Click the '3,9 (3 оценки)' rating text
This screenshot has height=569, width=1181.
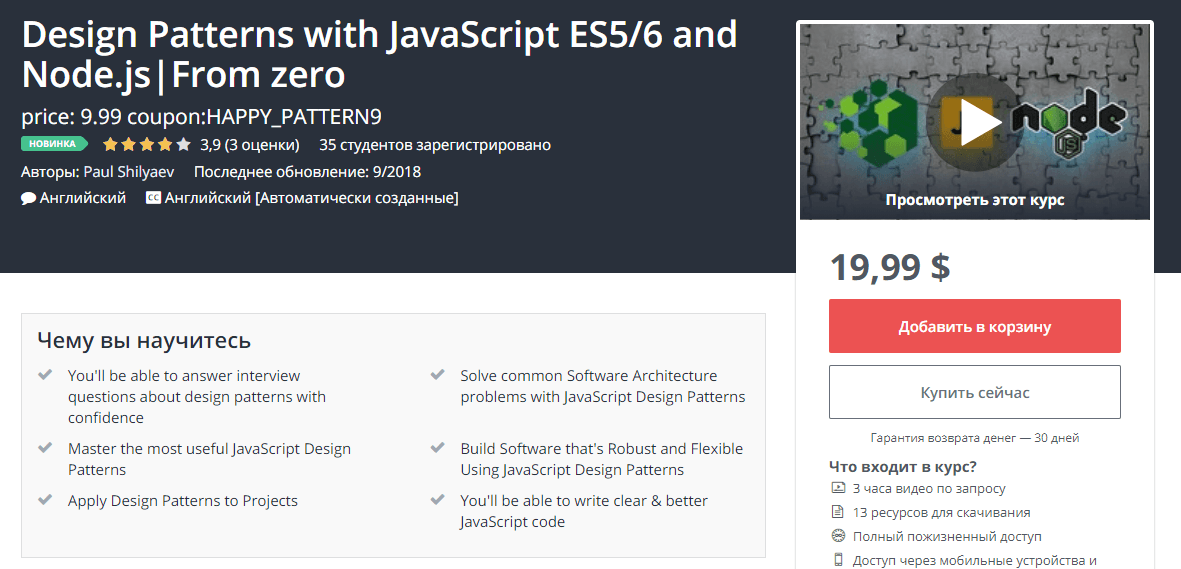click(x=250, y=145)
